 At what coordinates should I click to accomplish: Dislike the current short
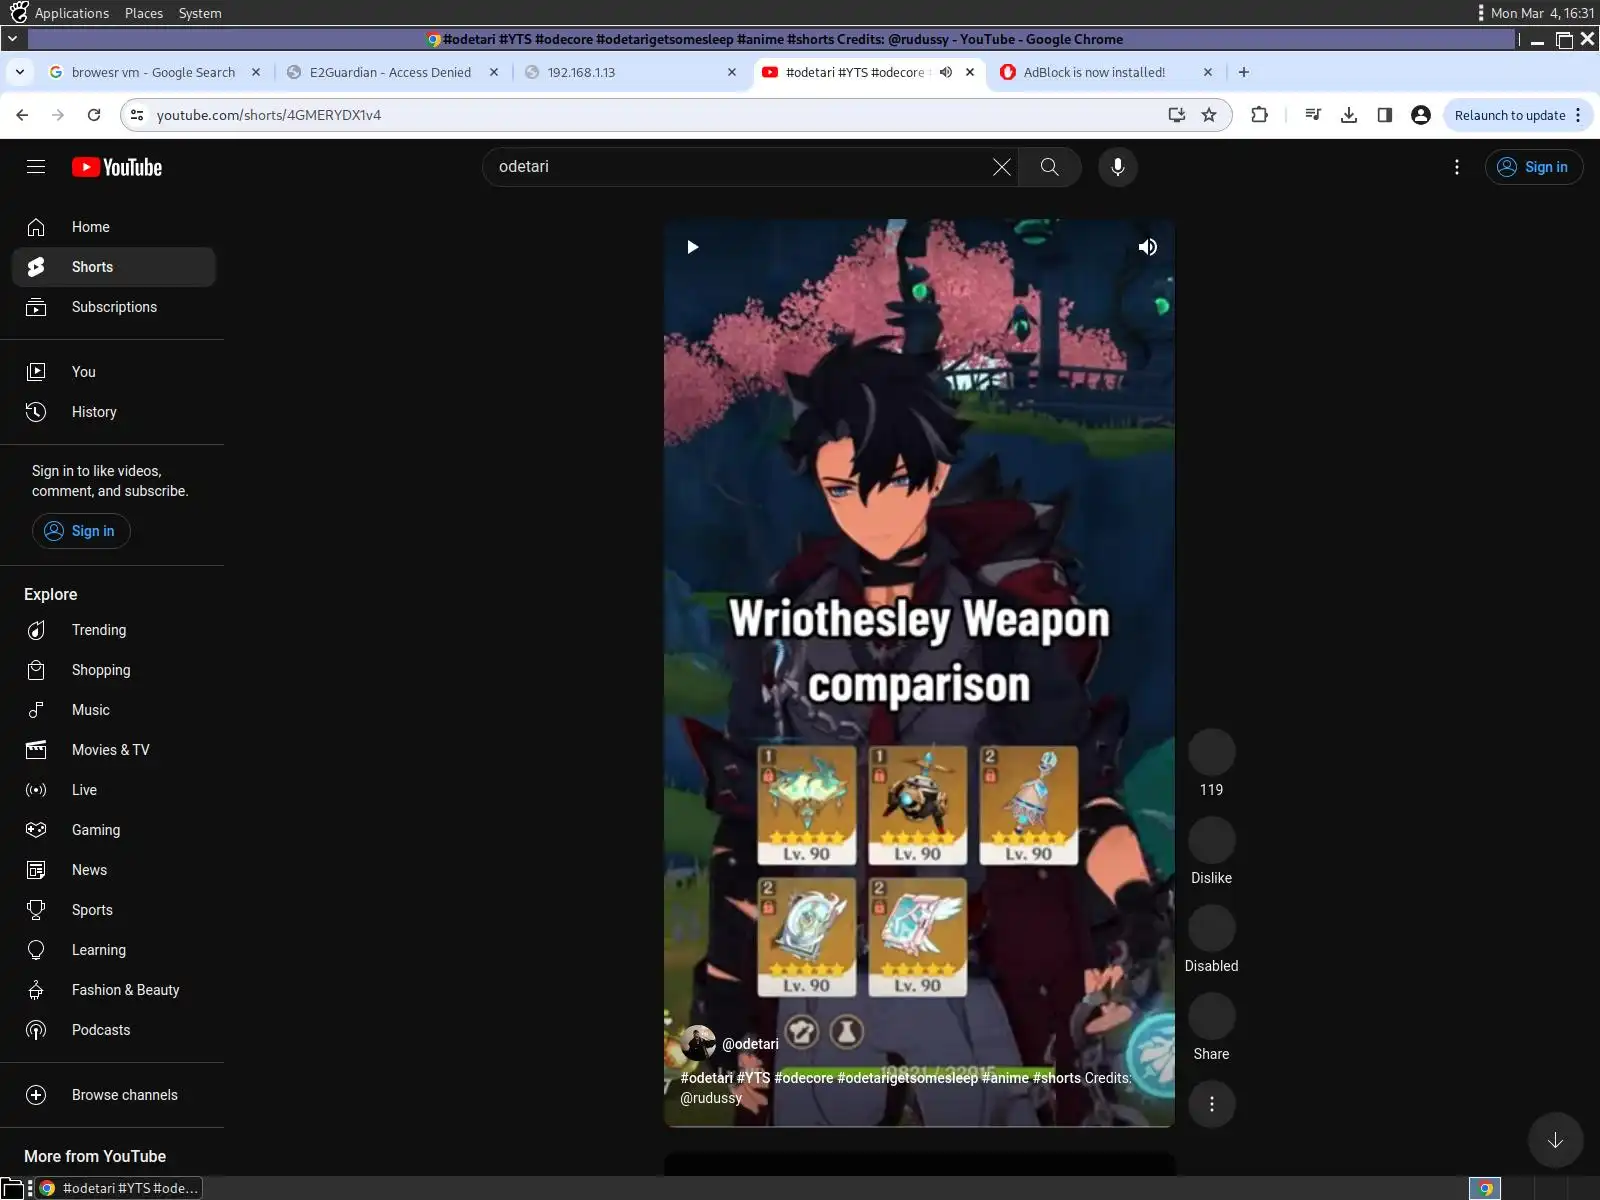tap(1211, 840)
